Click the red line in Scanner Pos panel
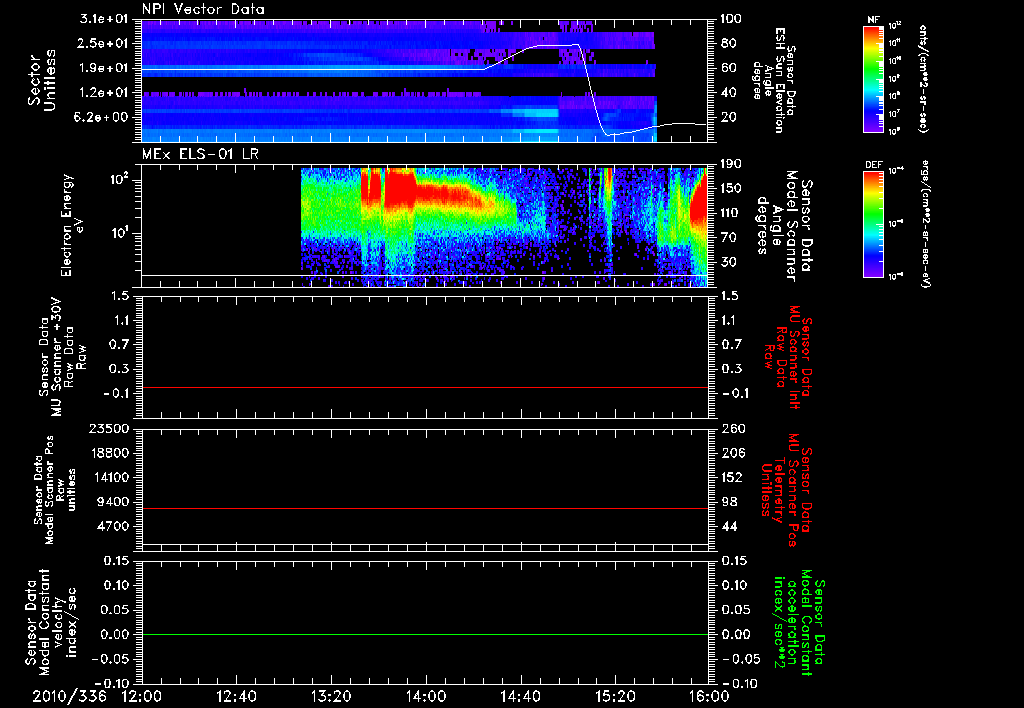 pos(424,508)
